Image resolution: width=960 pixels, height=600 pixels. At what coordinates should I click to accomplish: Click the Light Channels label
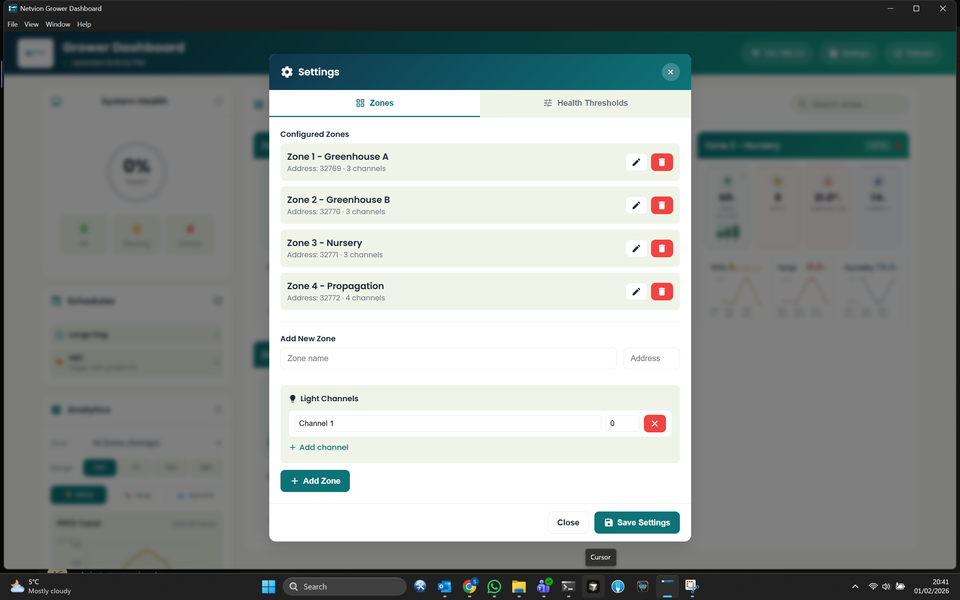(329, 399)
